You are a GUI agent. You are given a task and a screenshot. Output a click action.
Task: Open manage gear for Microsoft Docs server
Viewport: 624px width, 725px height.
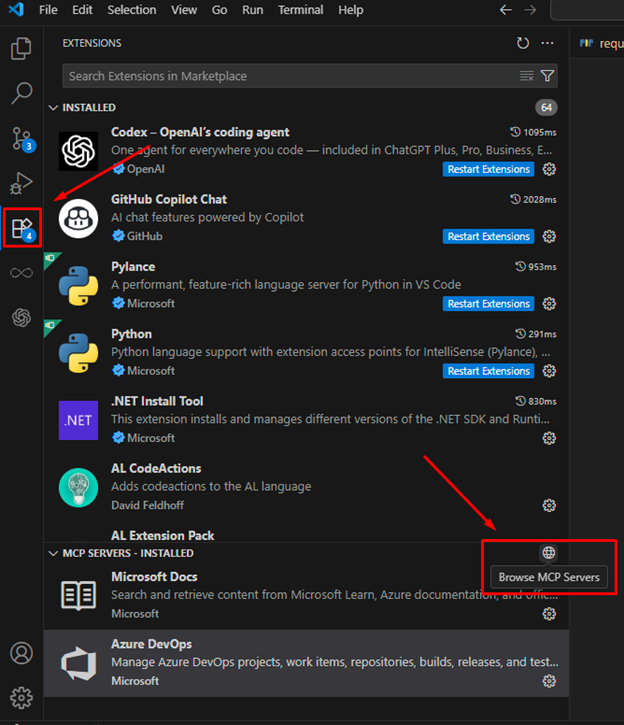pos(549,614)
